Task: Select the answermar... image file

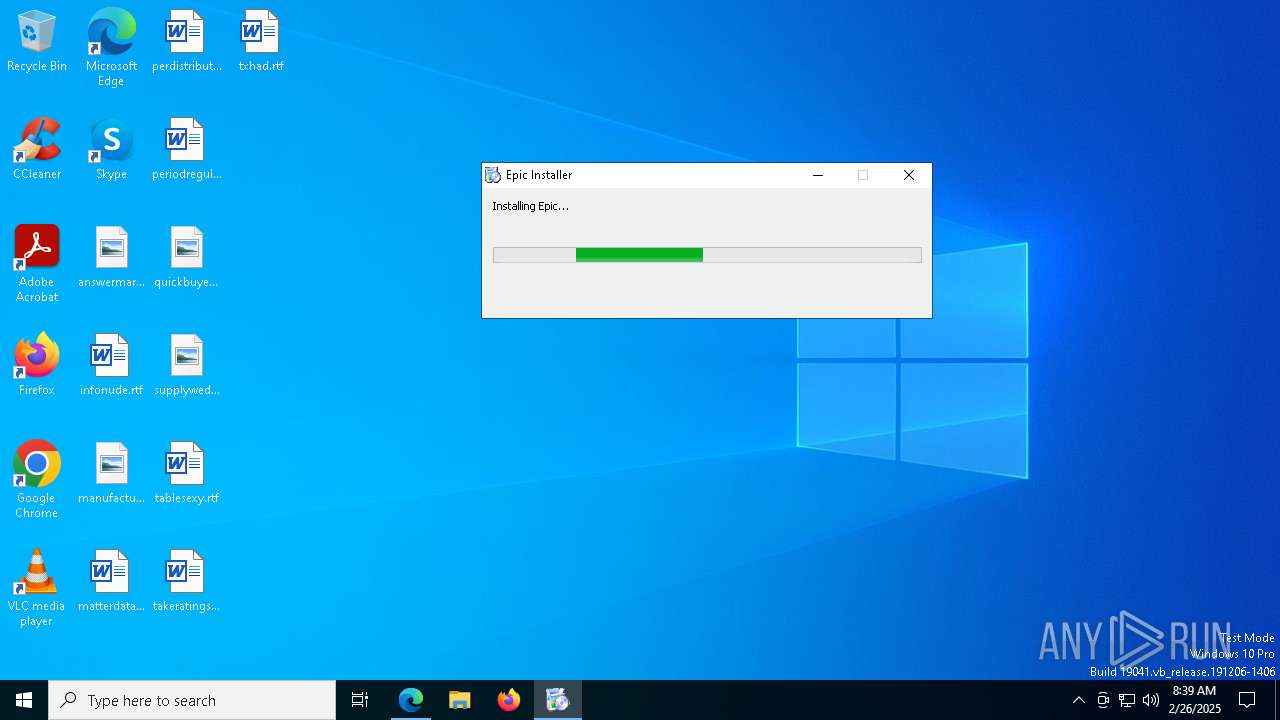Action: tap(111, 258)
